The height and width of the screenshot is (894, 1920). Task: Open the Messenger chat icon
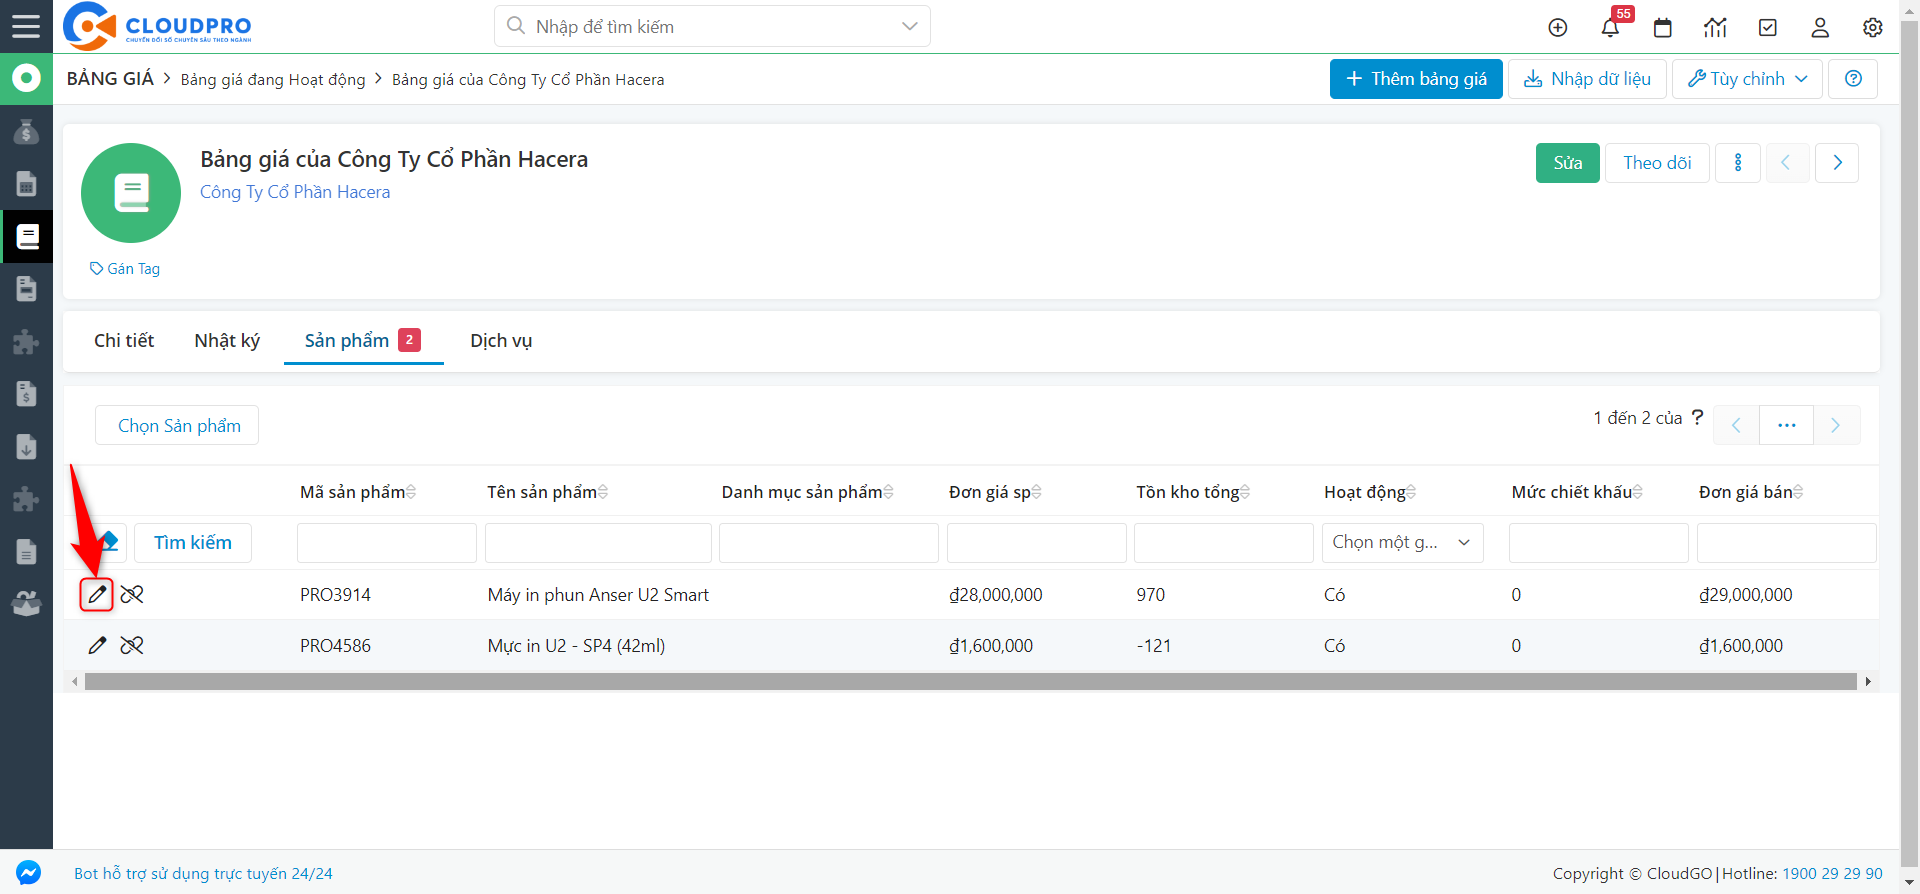(28, 873)
